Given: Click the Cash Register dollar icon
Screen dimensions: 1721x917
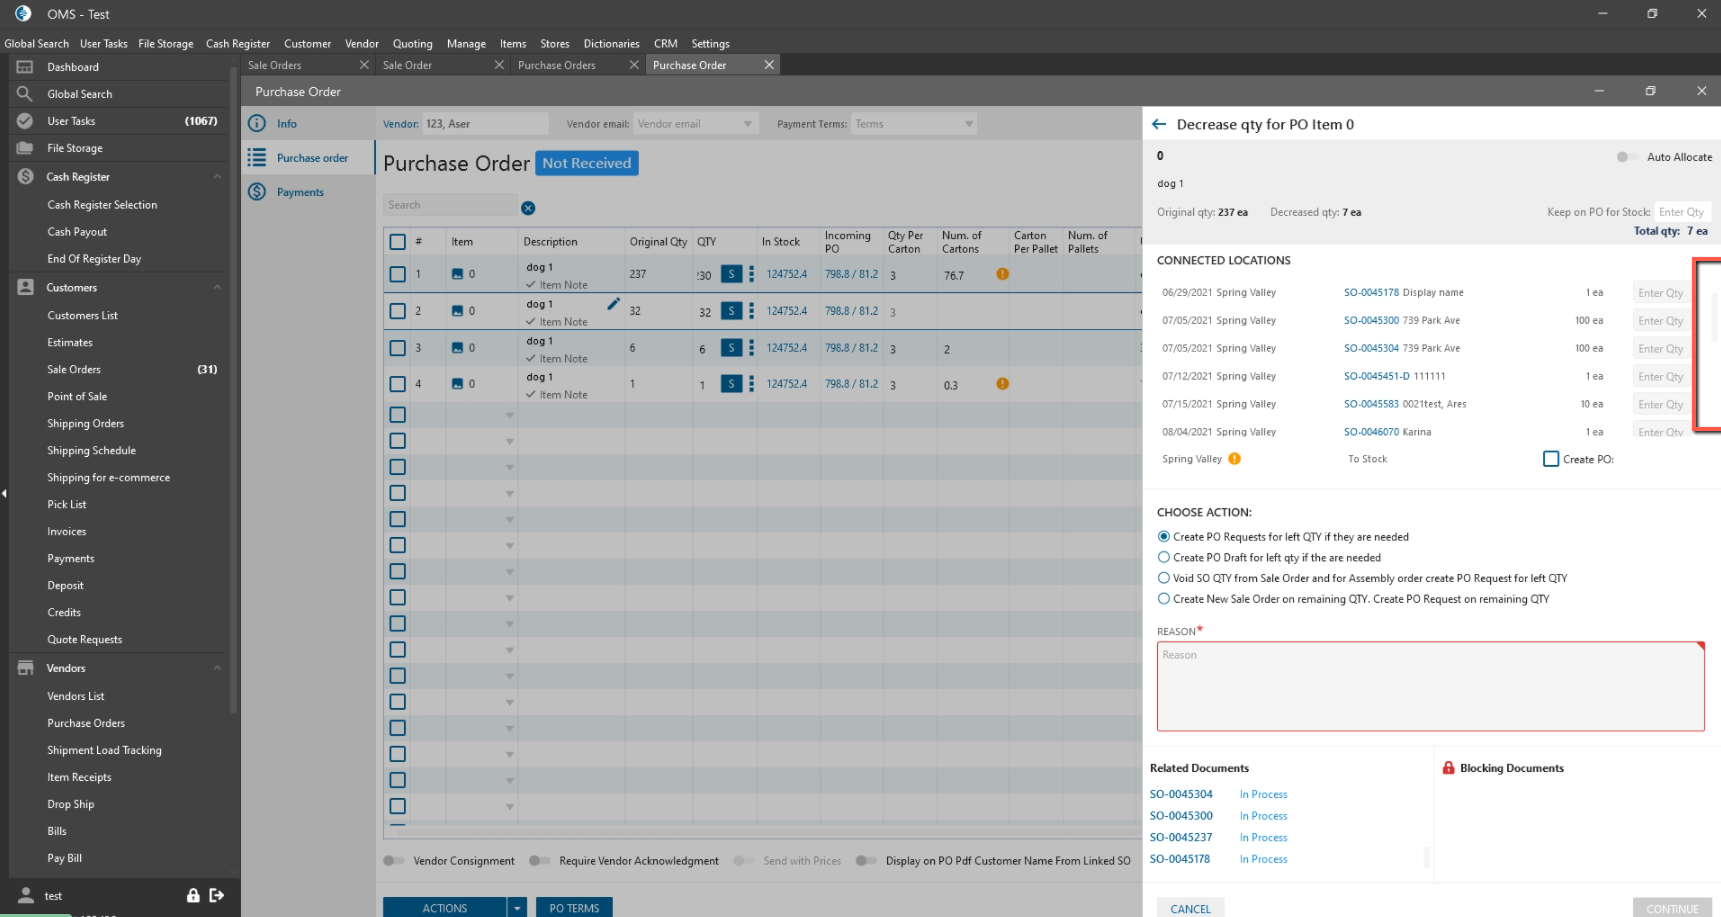Looking at the screenshot, I should pos(25,176).
